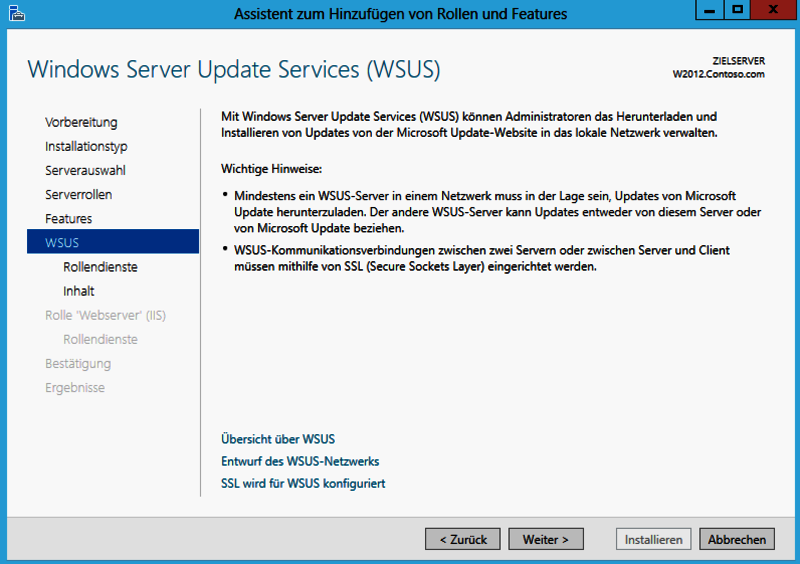Viewport: 800px width, 564px height.
Task: Minimize the wizard window
Action: tap(709, 10)
